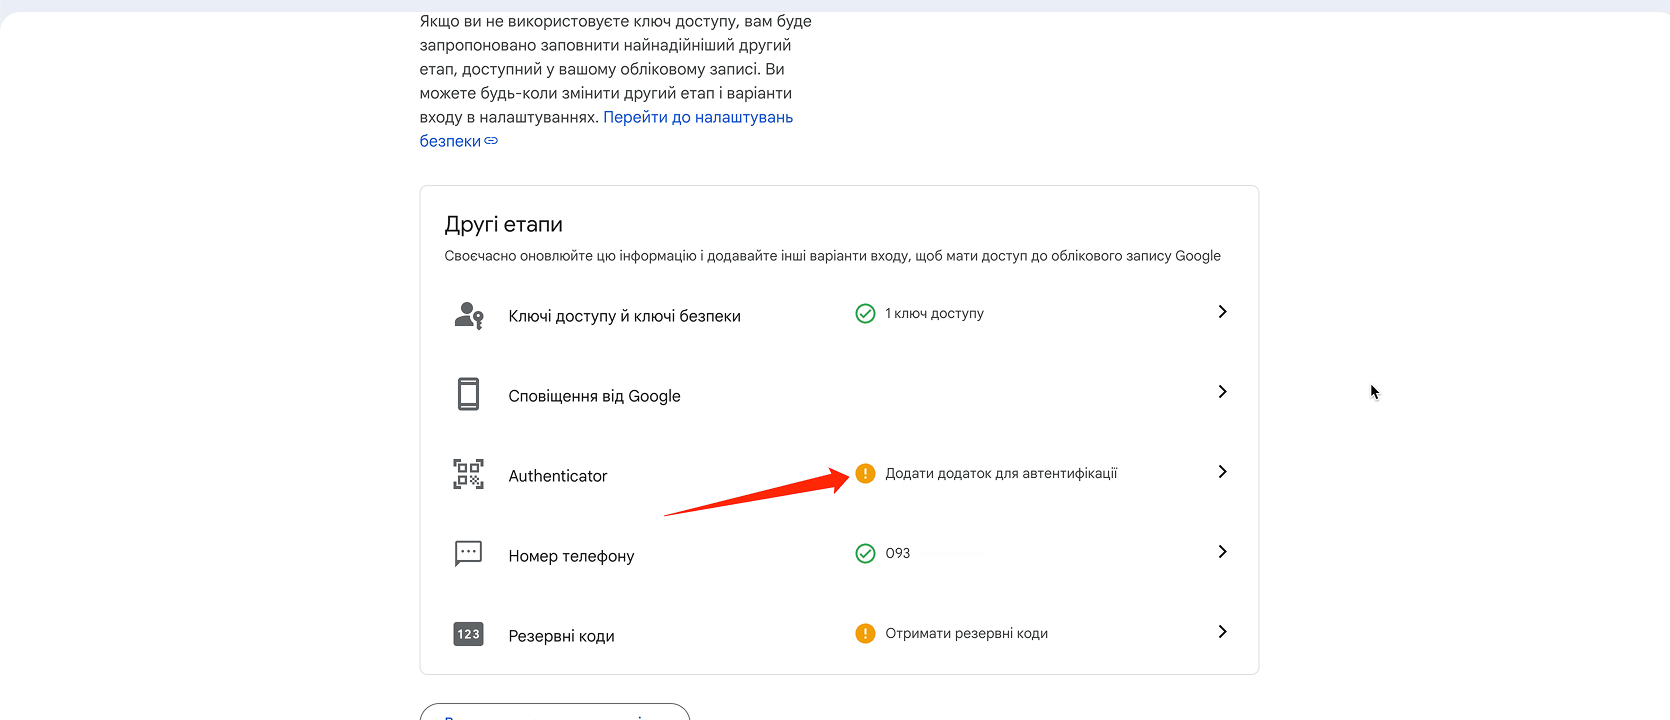Click the passkeys and security keys person-key icon
The image size is (1670, 720).
pos(468,315)
